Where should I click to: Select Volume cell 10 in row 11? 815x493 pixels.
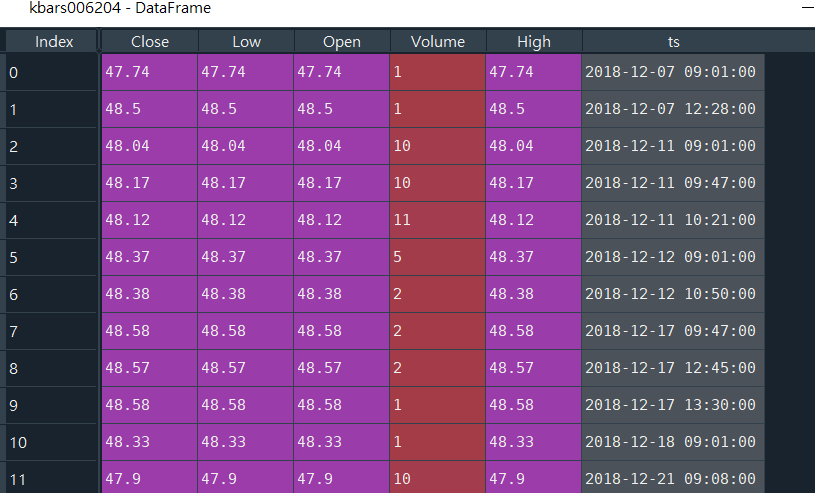[x=438, y=477]
